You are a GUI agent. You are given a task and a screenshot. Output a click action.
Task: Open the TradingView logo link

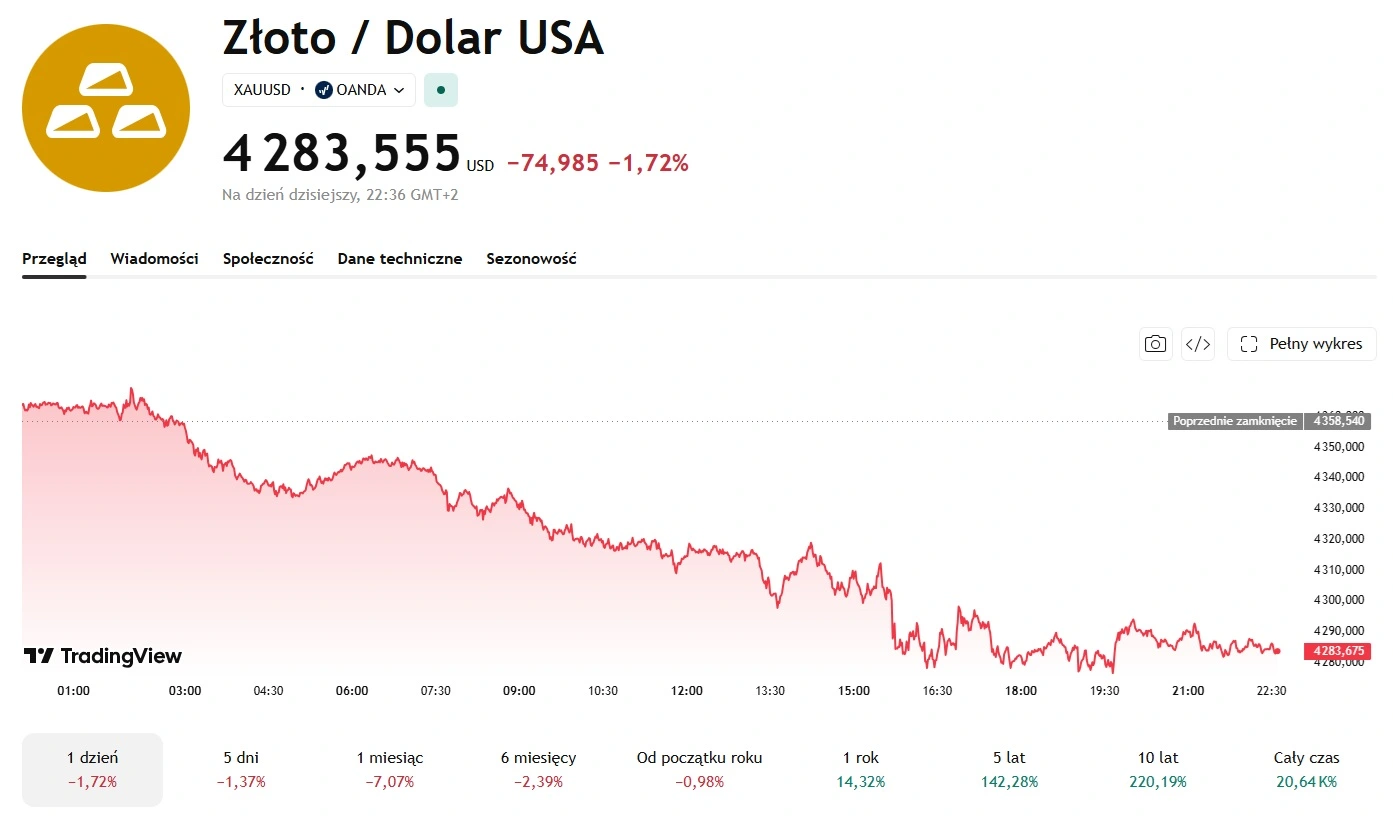tap(103, 656)
